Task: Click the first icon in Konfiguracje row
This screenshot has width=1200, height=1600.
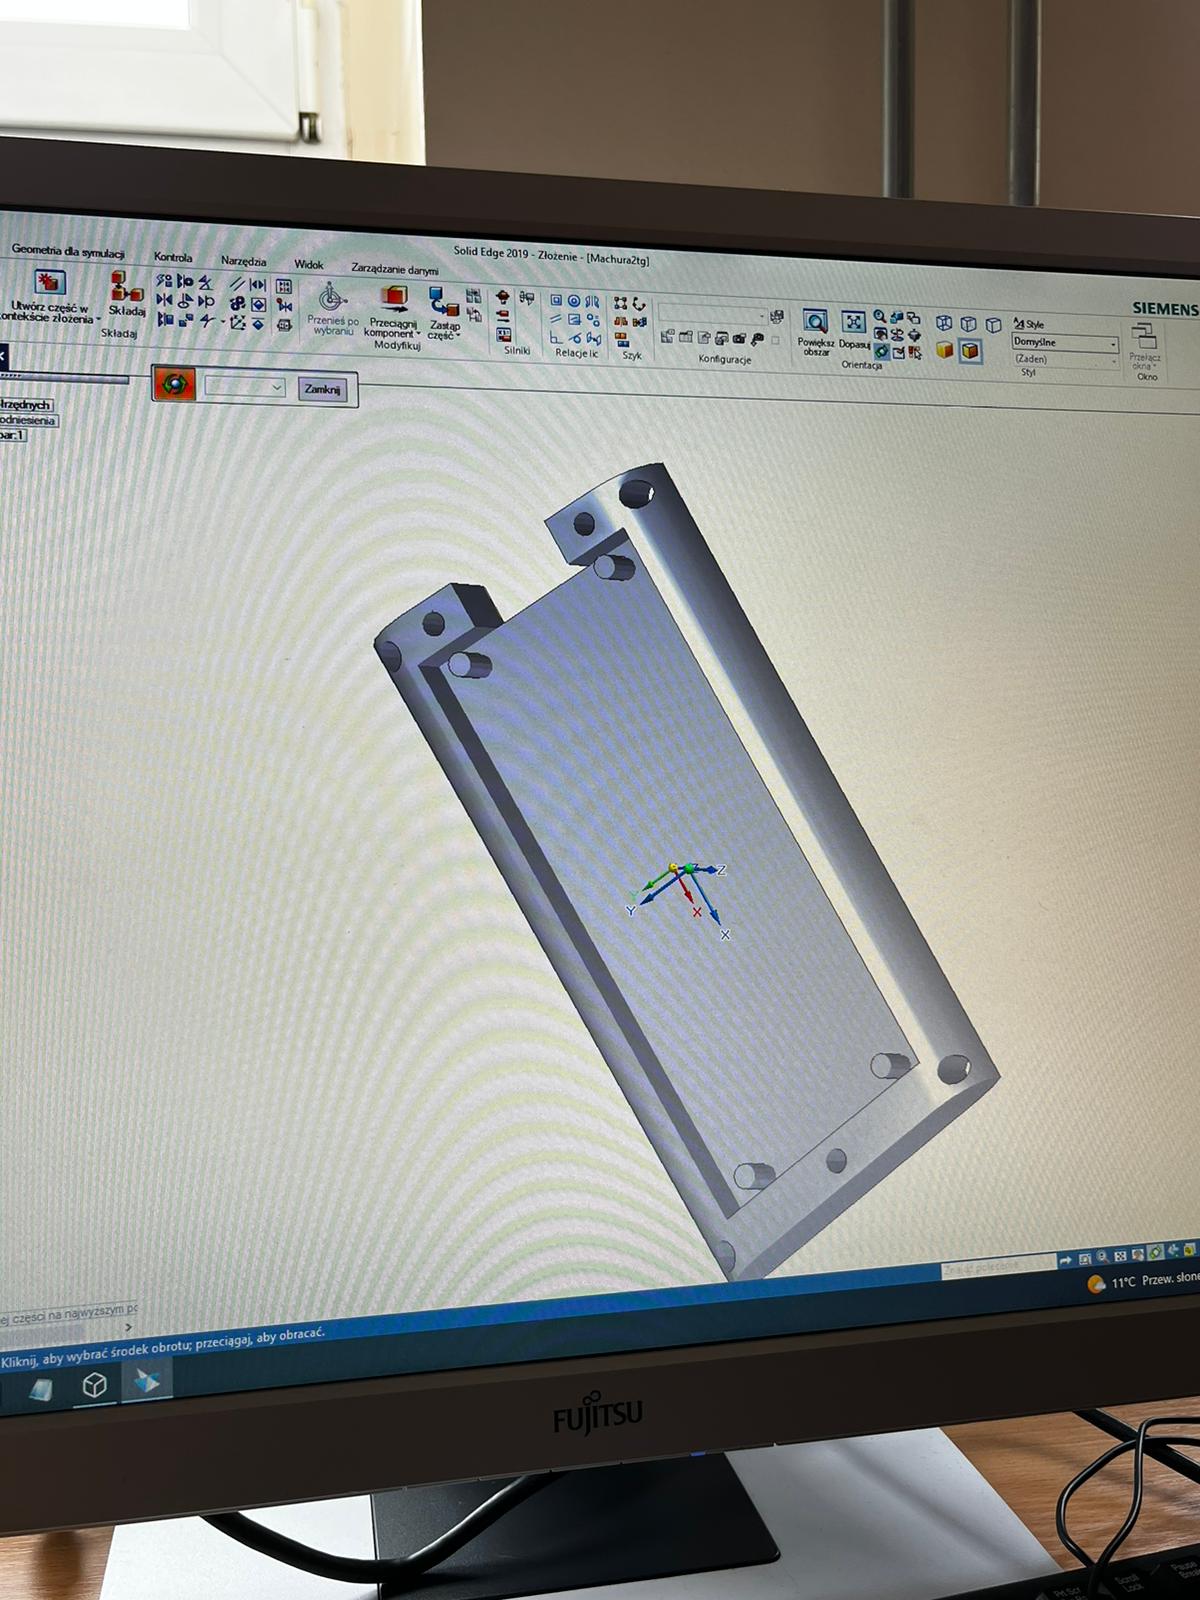Action: tap(668, 337)
